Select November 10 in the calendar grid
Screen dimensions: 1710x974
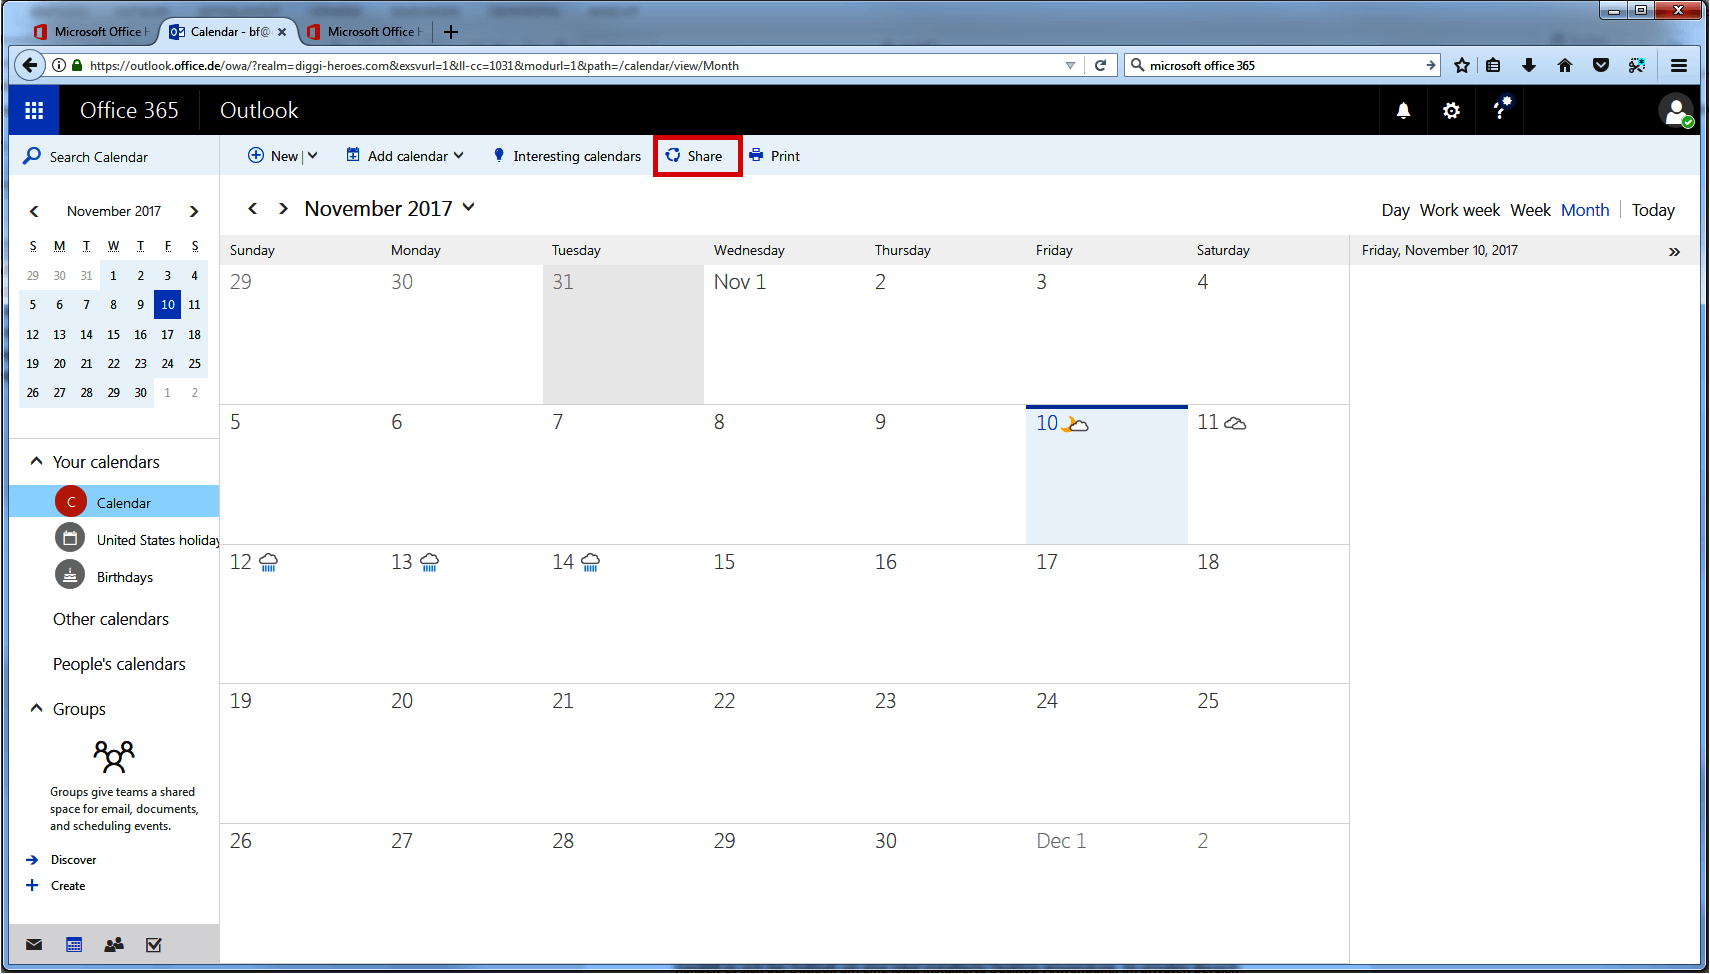[1106, 475]
